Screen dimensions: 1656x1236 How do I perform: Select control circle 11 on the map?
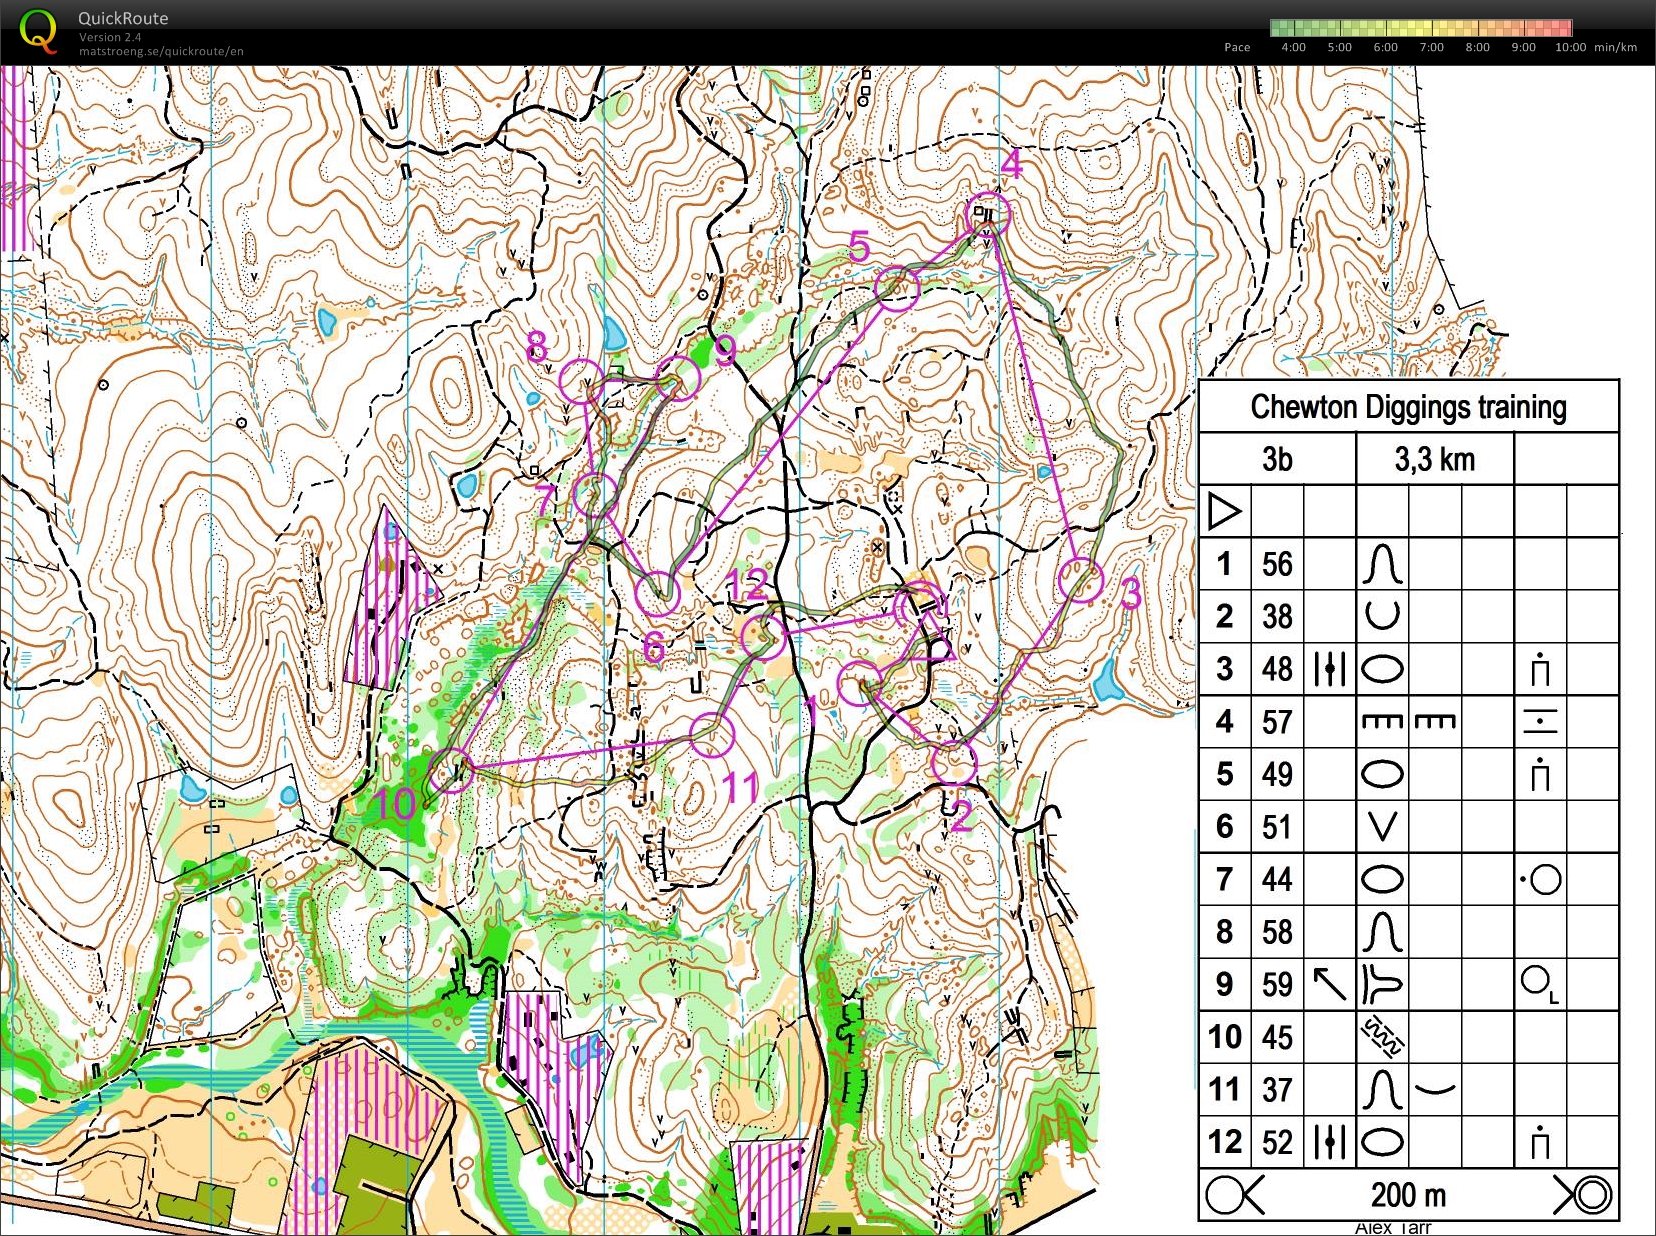point(712,736)
